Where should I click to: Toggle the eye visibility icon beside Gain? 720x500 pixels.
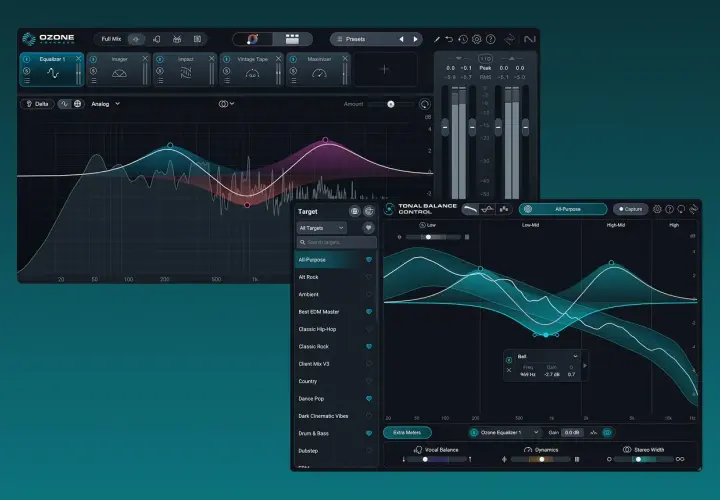tap(607, 433)
